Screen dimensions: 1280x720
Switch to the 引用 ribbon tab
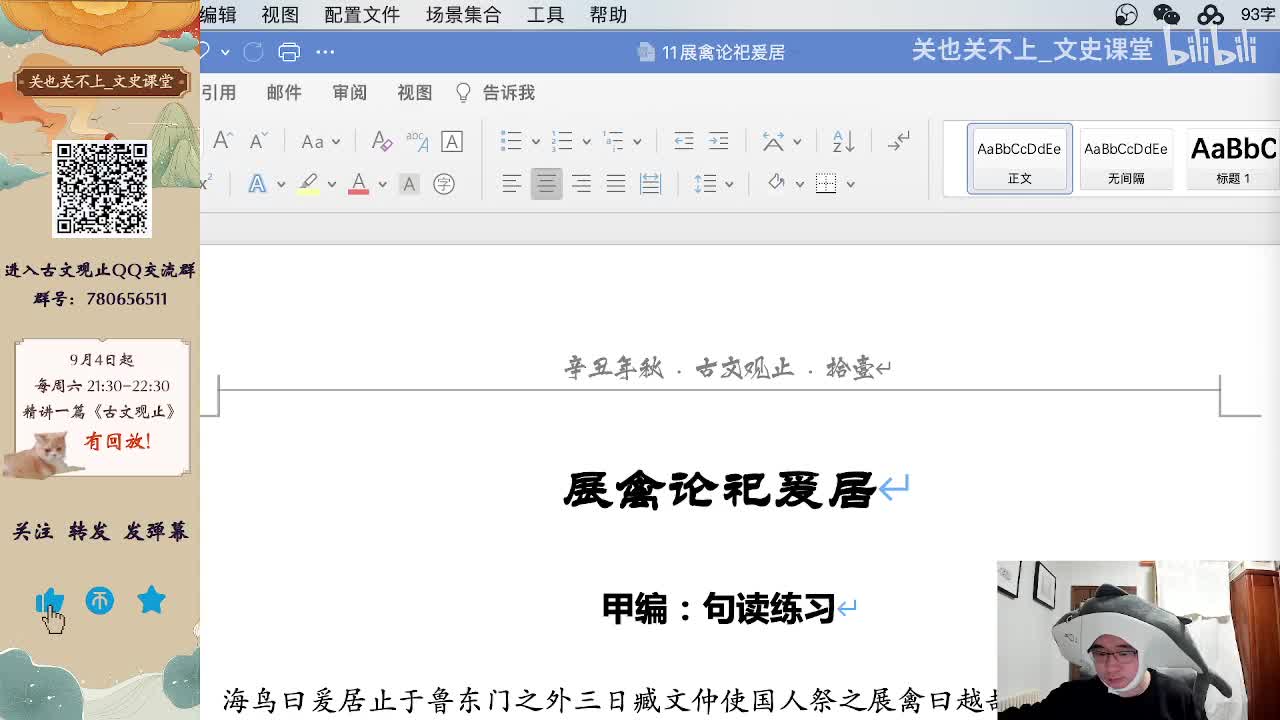click(218, 93)
